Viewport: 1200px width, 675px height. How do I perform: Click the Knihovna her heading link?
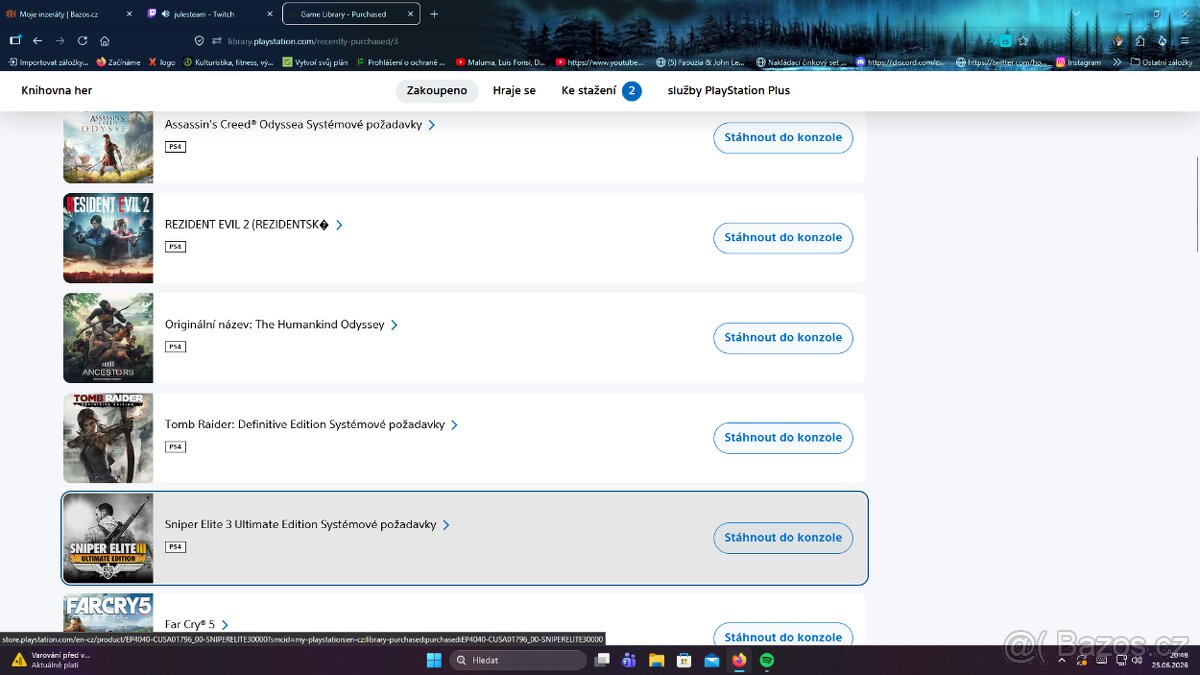coord(57,91)
